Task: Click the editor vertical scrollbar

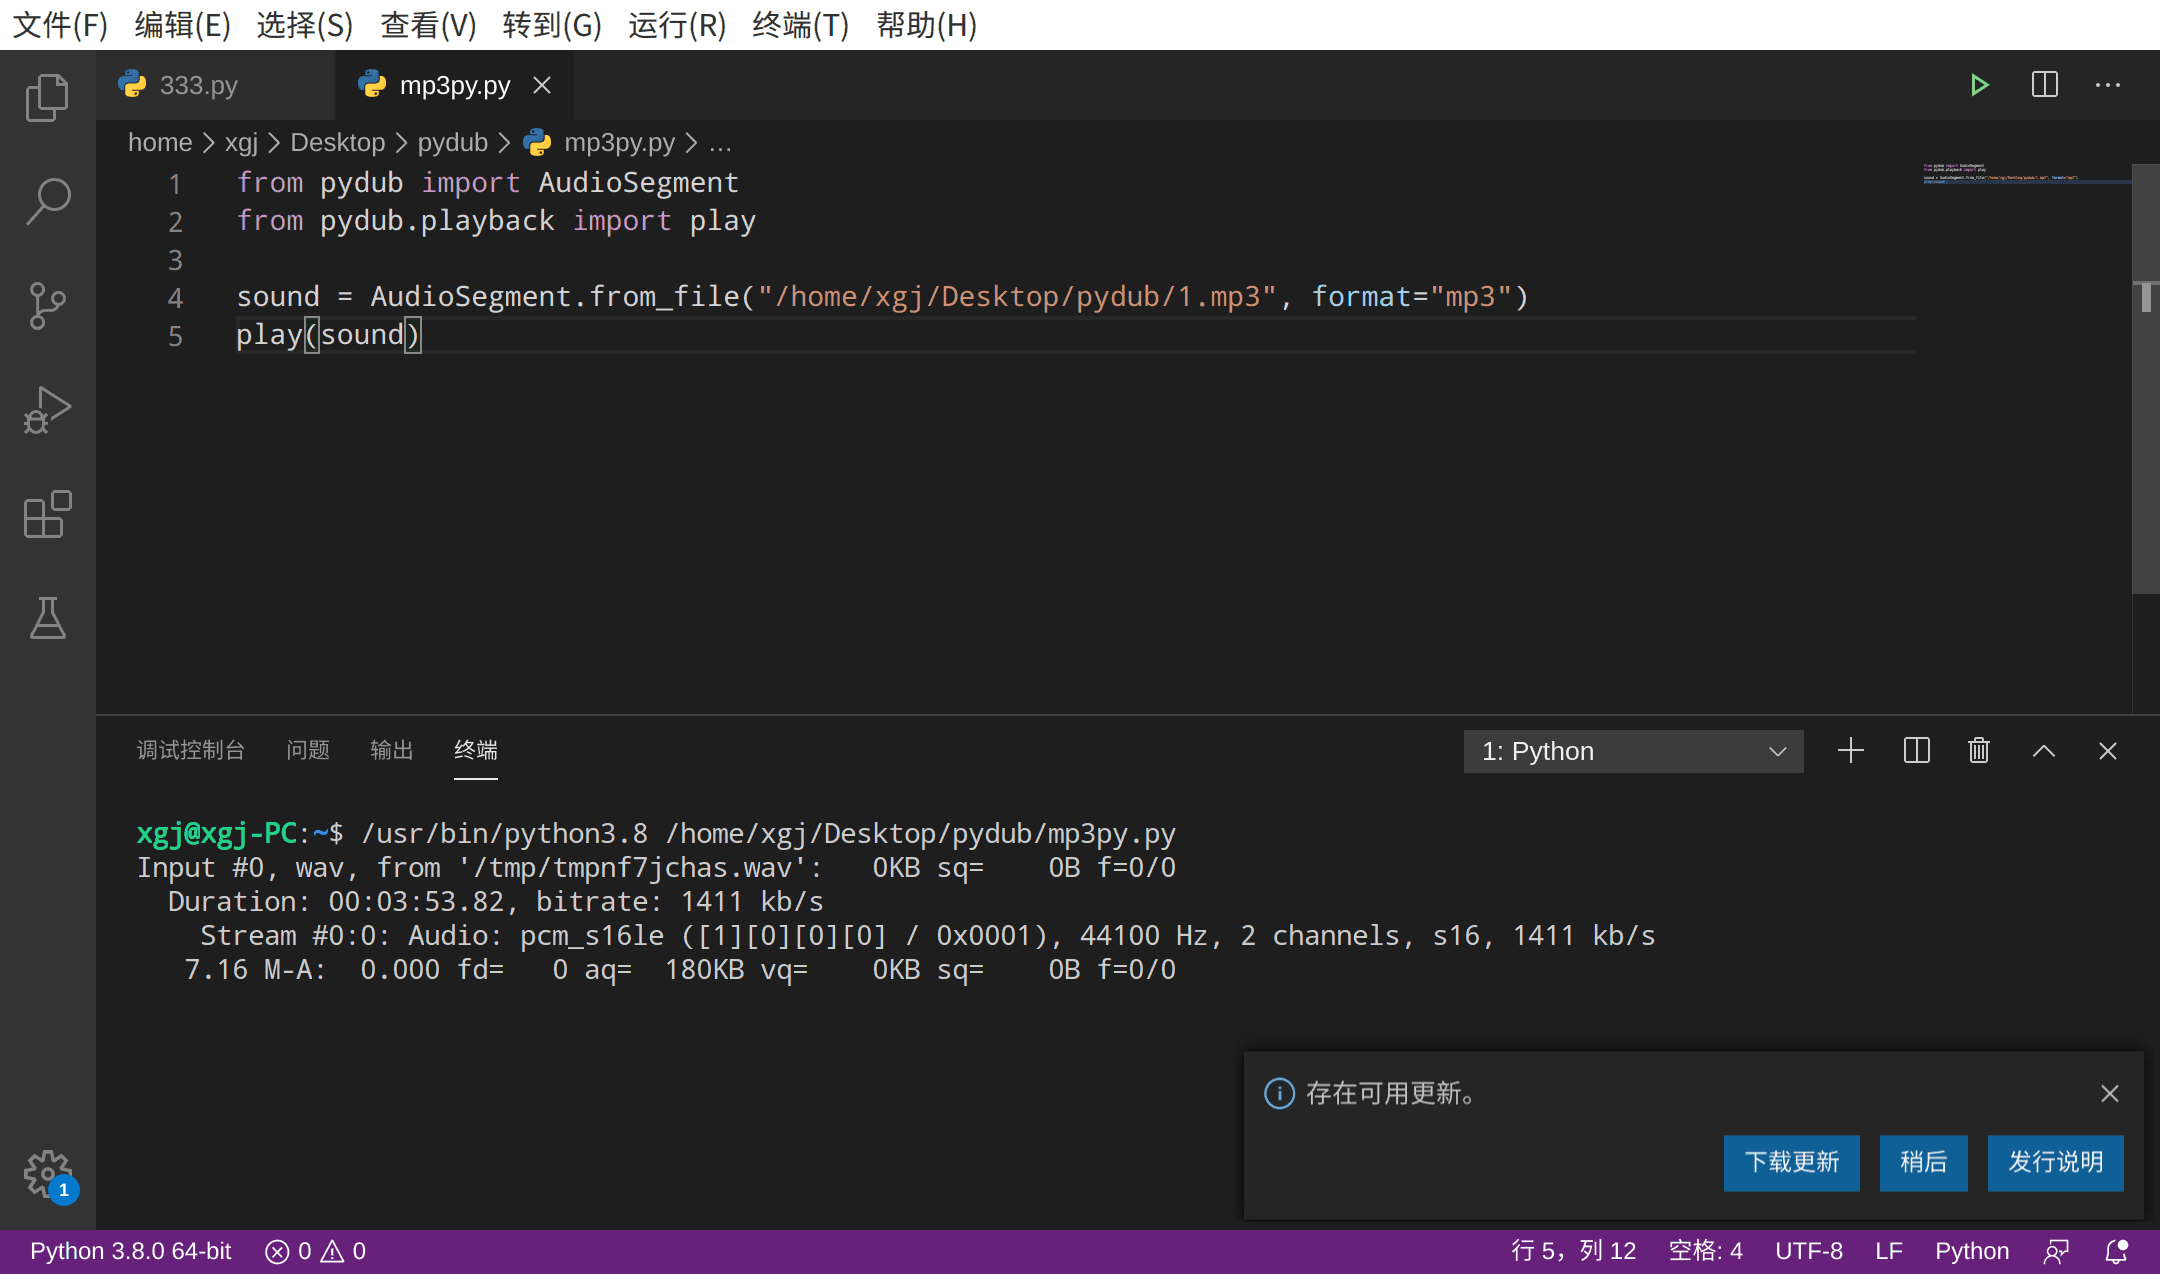Action: (2146, 380)
